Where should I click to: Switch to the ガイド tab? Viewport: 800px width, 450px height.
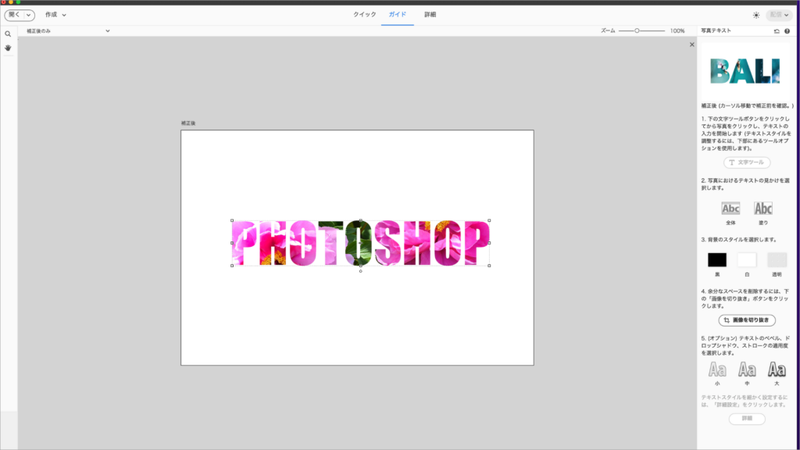(397, 15)
